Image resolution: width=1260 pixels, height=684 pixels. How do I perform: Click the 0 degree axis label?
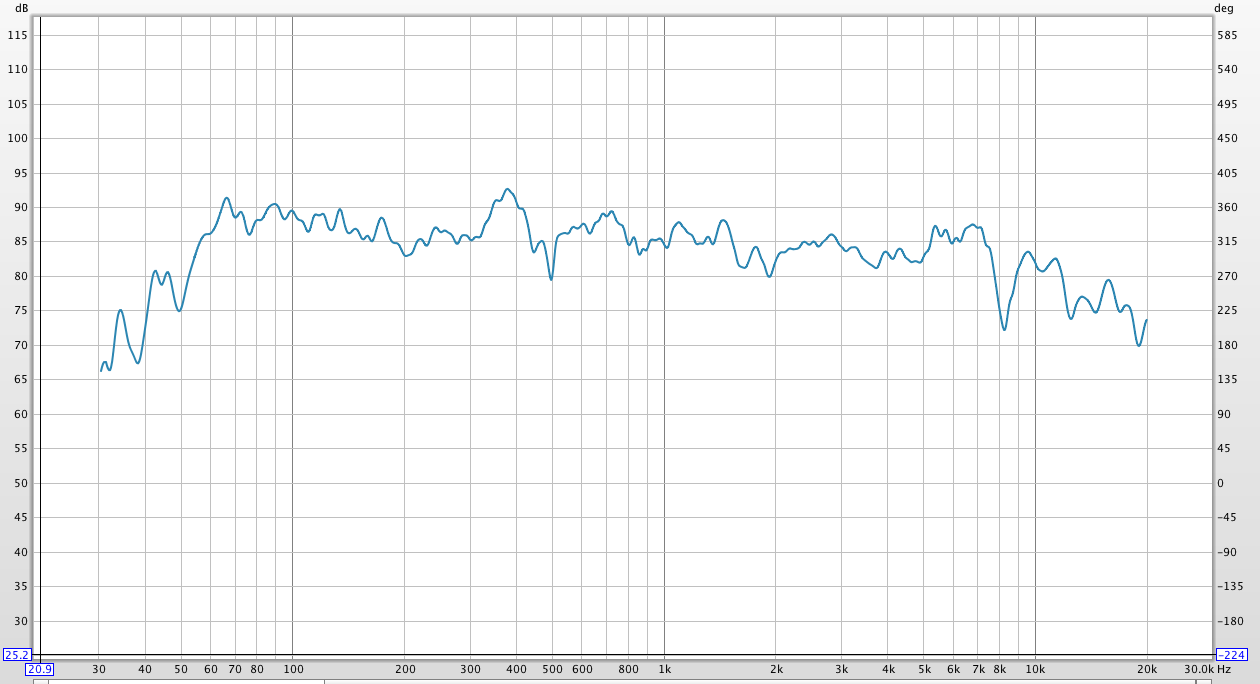1220,483
